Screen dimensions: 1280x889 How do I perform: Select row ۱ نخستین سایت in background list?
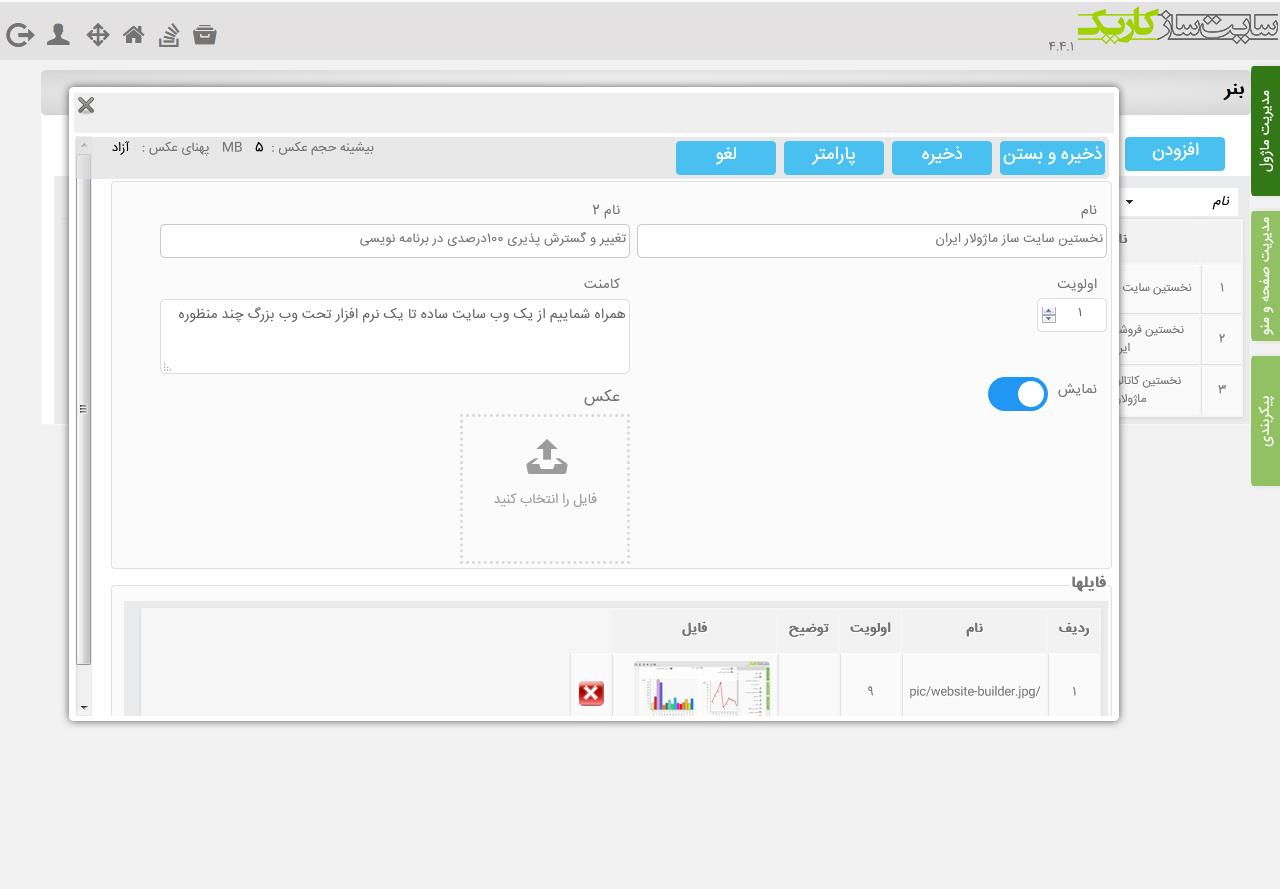(1180, 288)
